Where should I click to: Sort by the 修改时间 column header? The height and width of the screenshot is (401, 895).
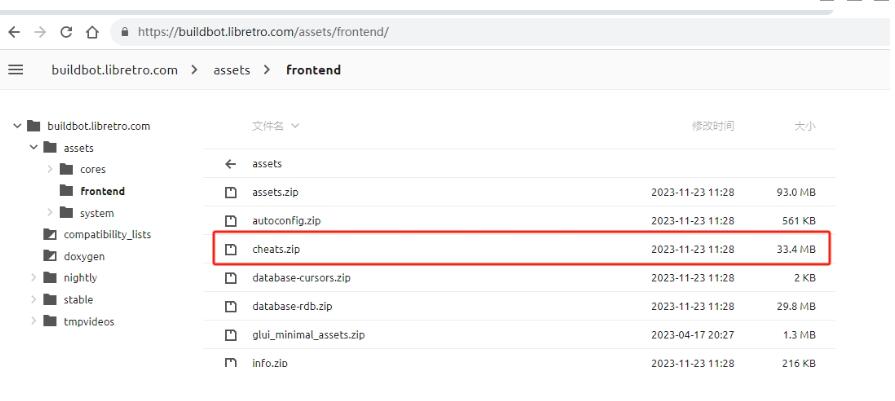coord(713,126)
